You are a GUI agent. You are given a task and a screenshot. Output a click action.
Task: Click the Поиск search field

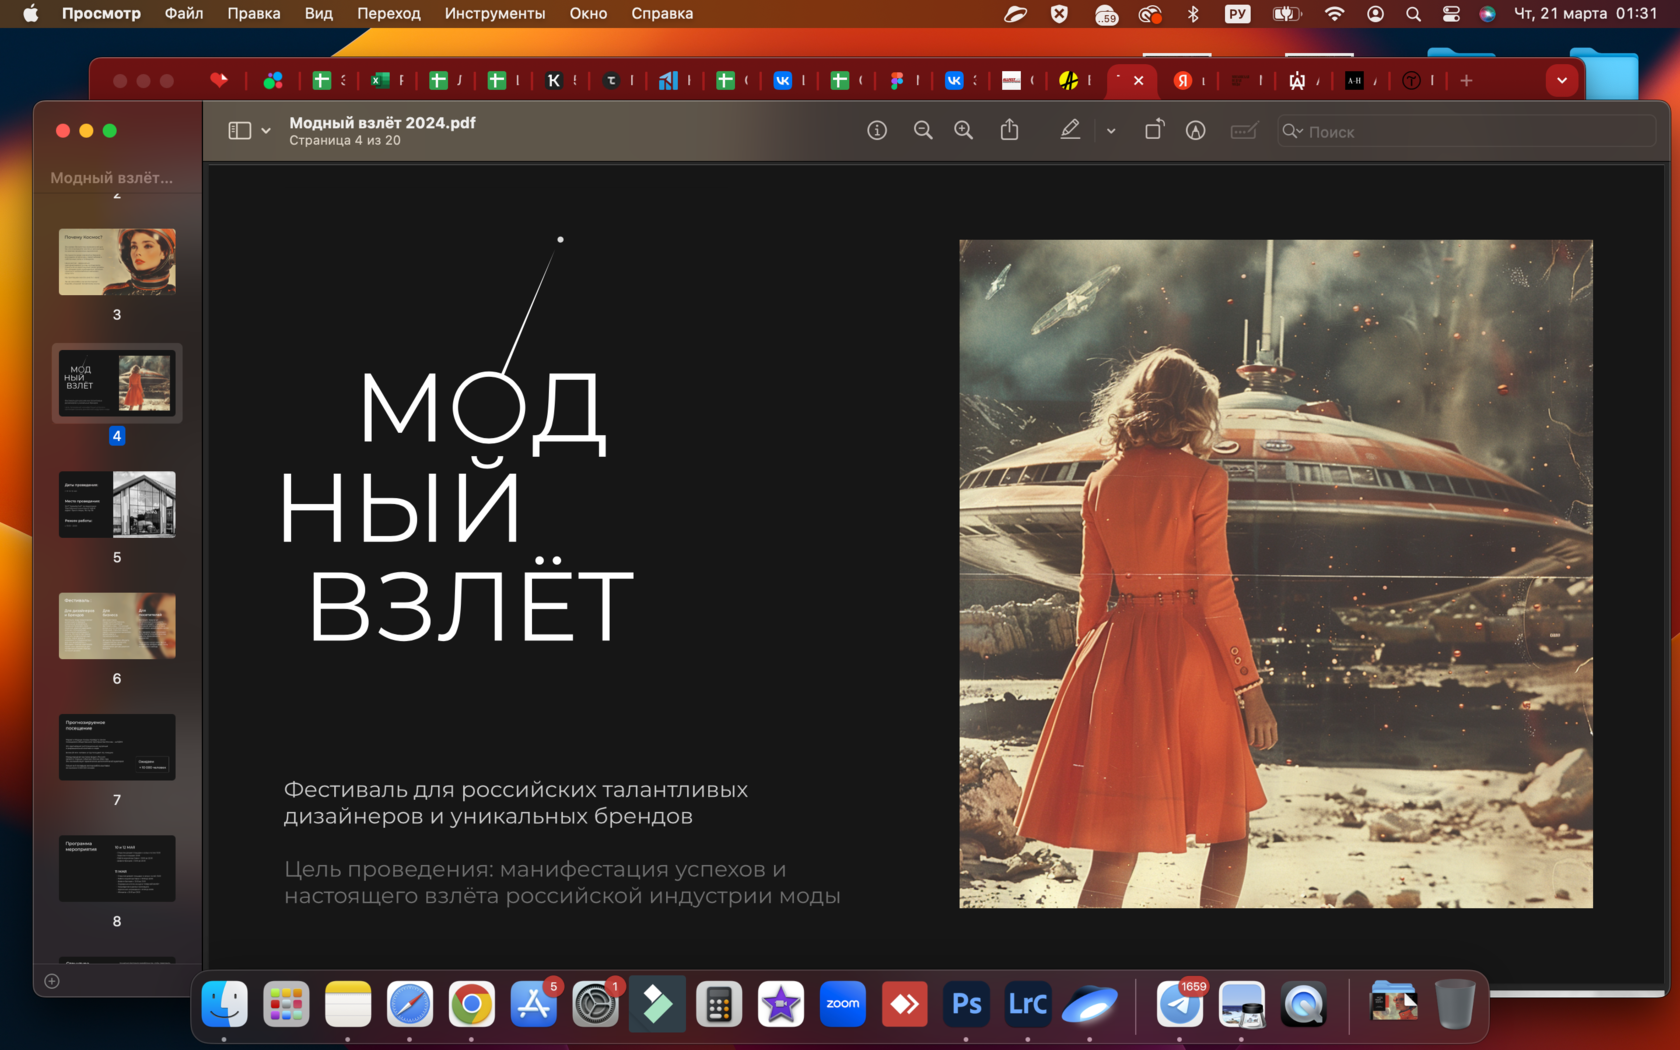click(x=1466, y=131)
